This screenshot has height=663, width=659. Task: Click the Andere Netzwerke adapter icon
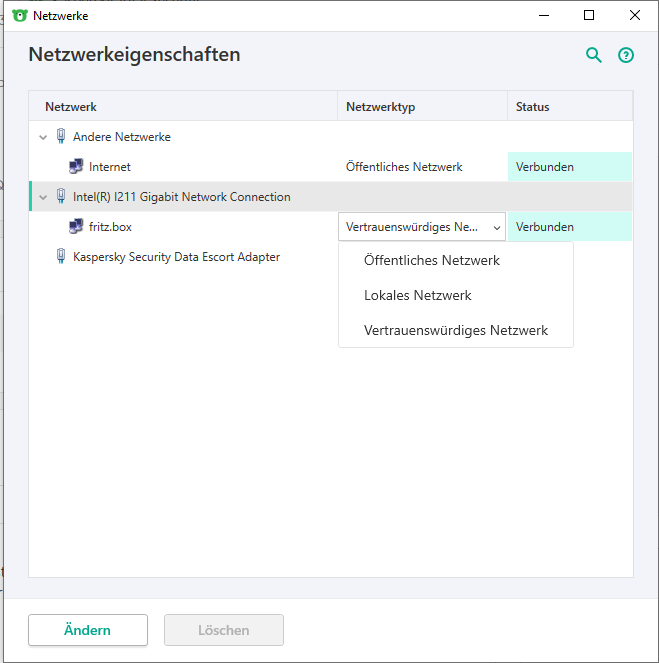coord(61,137)
